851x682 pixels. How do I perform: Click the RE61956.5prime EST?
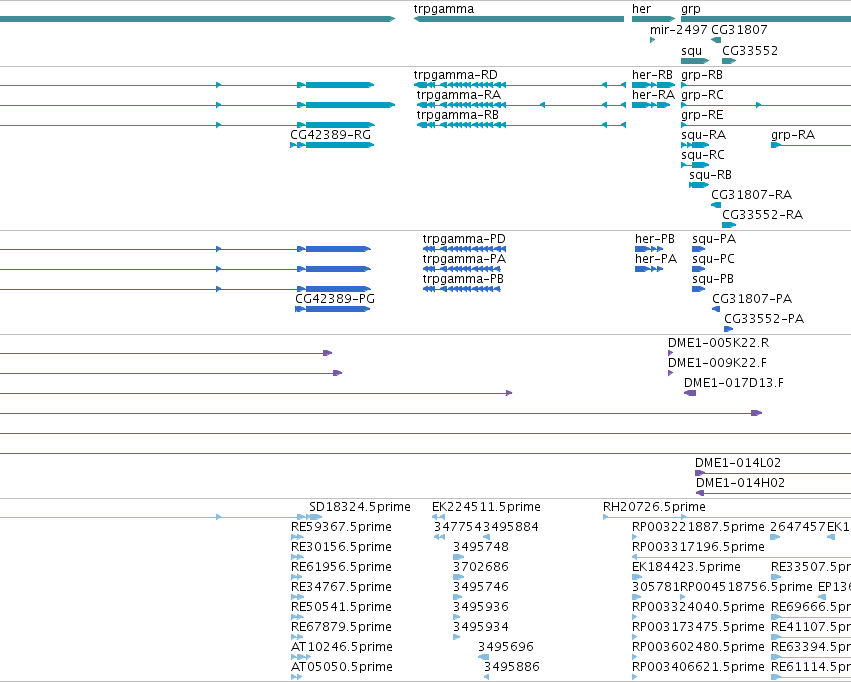coord(296,578)
